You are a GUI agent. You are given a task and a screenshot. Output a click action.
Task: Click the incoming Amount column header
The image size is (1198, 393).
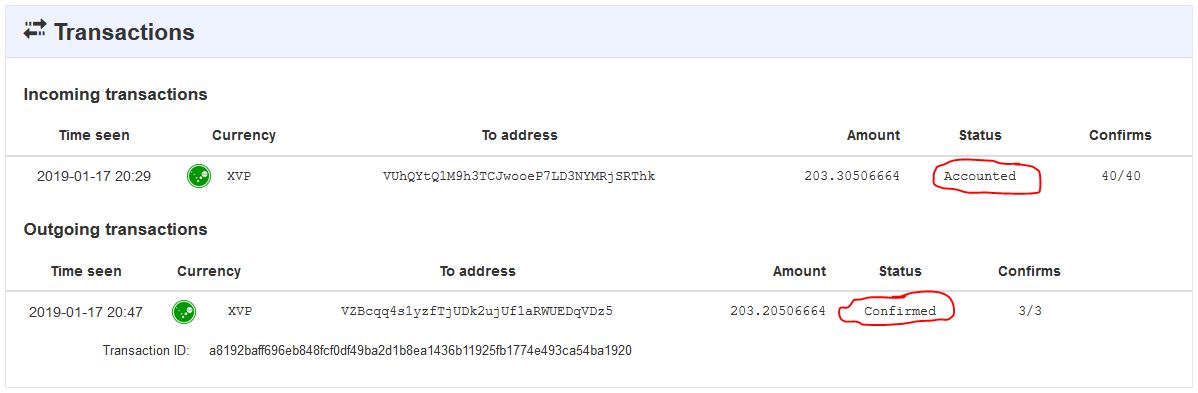873,135
